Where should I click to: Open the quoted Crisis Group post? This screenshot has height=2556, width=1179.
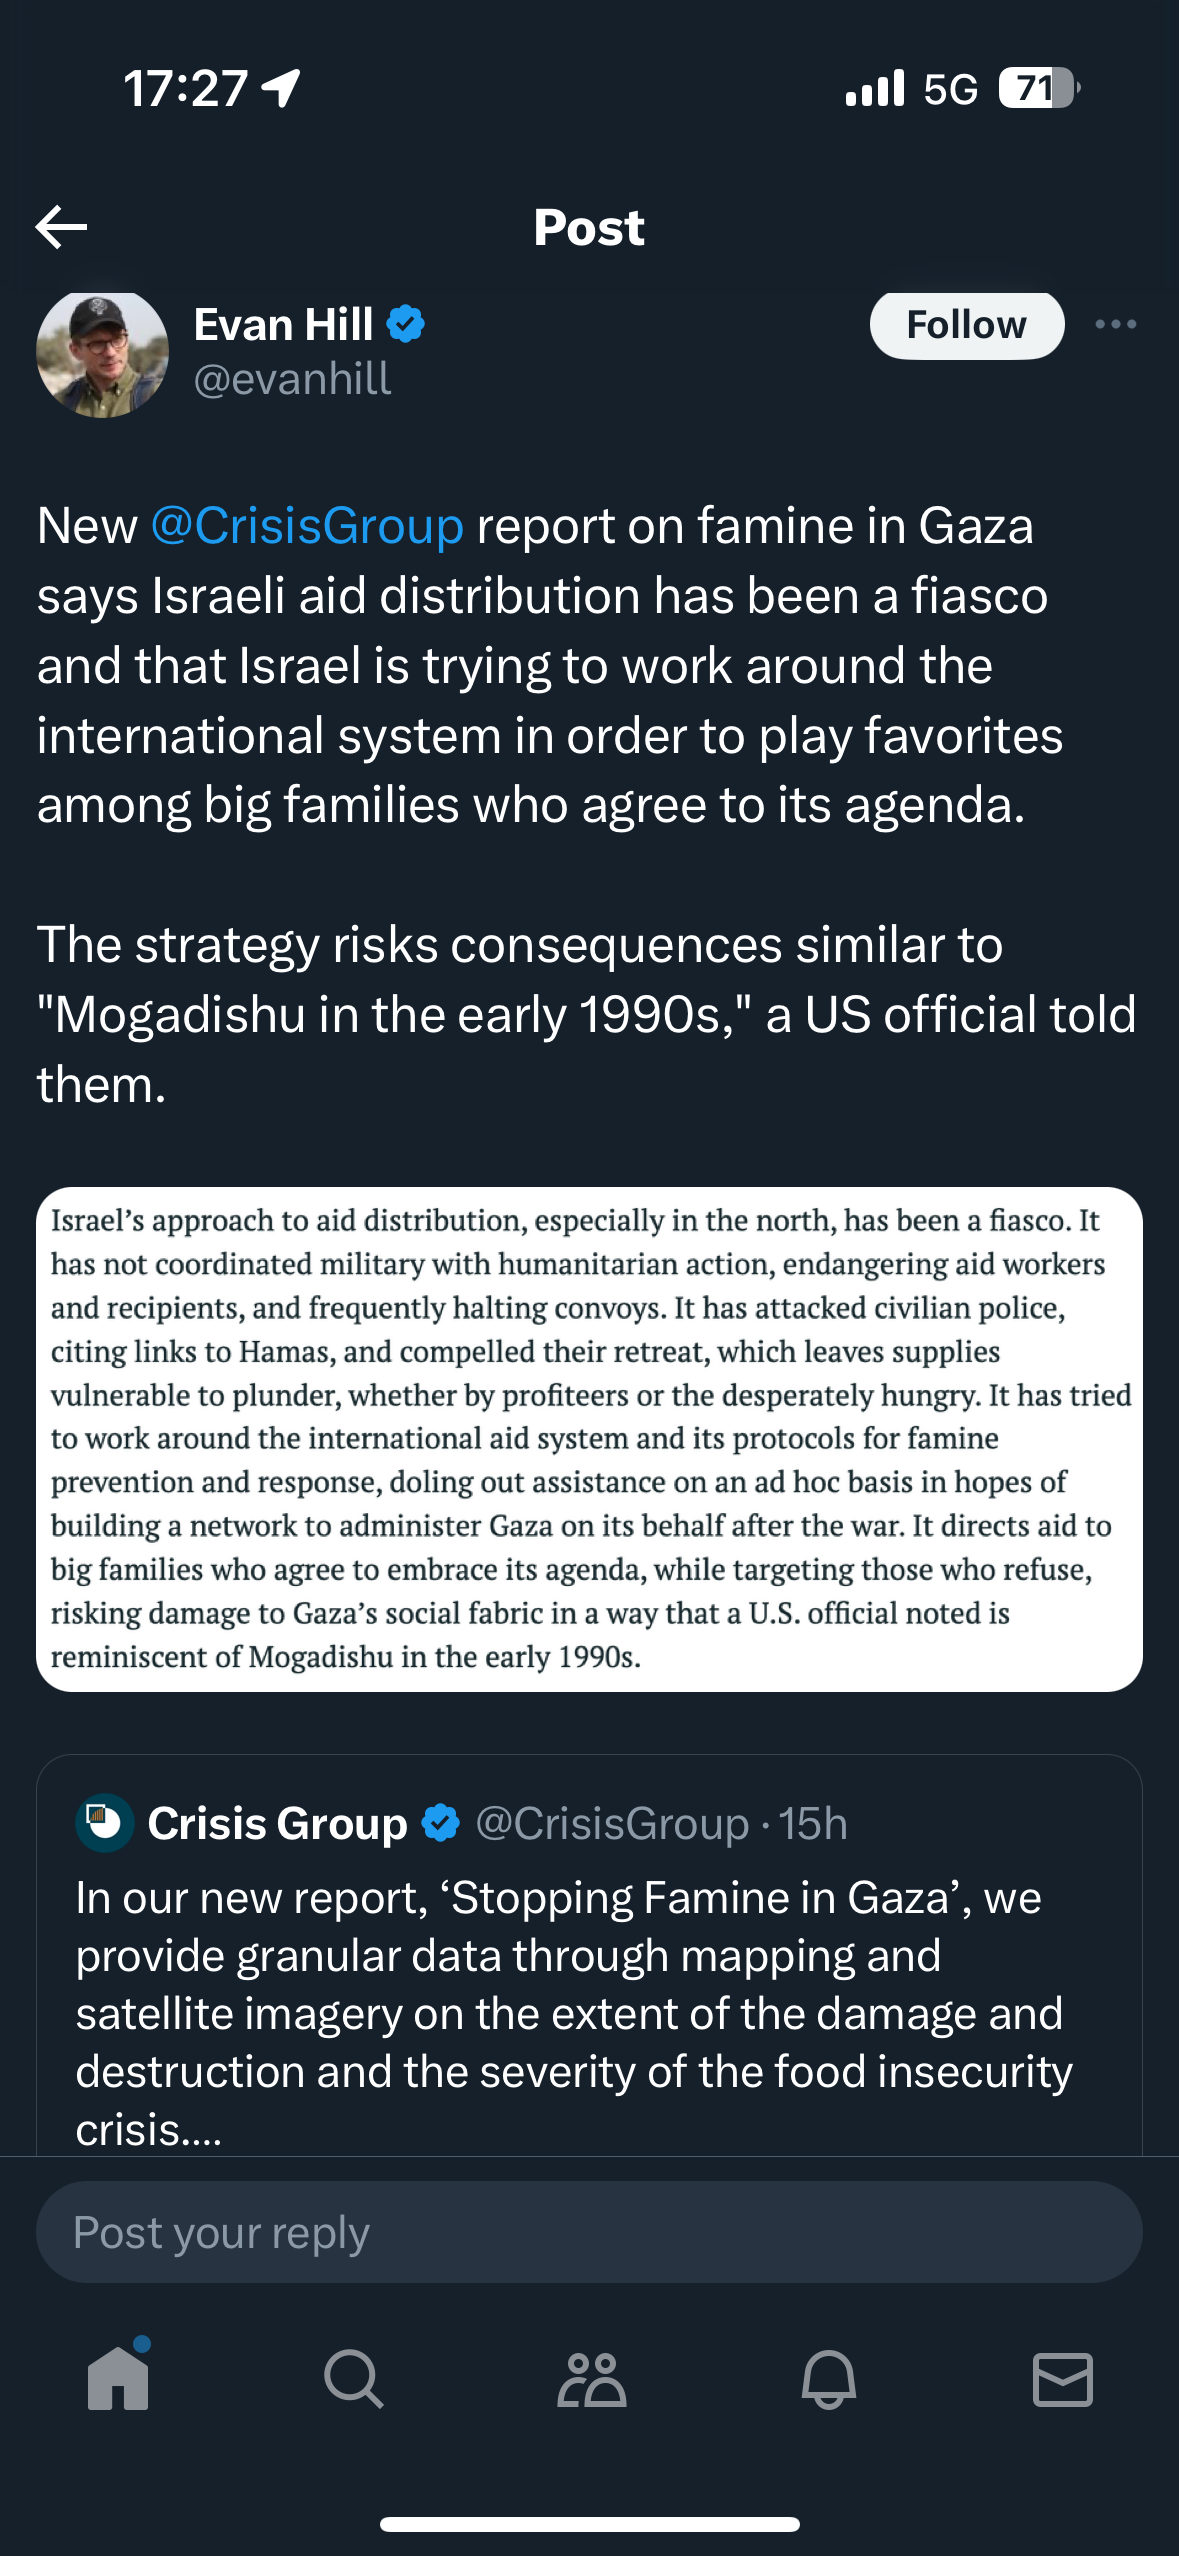click(x=589, y=1960)
